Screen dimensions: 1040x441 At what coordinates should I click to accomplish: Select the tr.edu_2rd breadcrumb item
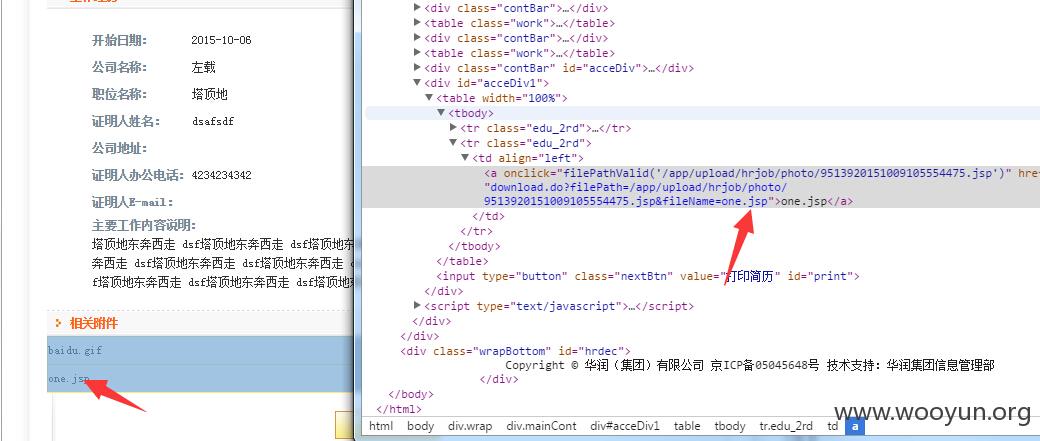[786, 426]
